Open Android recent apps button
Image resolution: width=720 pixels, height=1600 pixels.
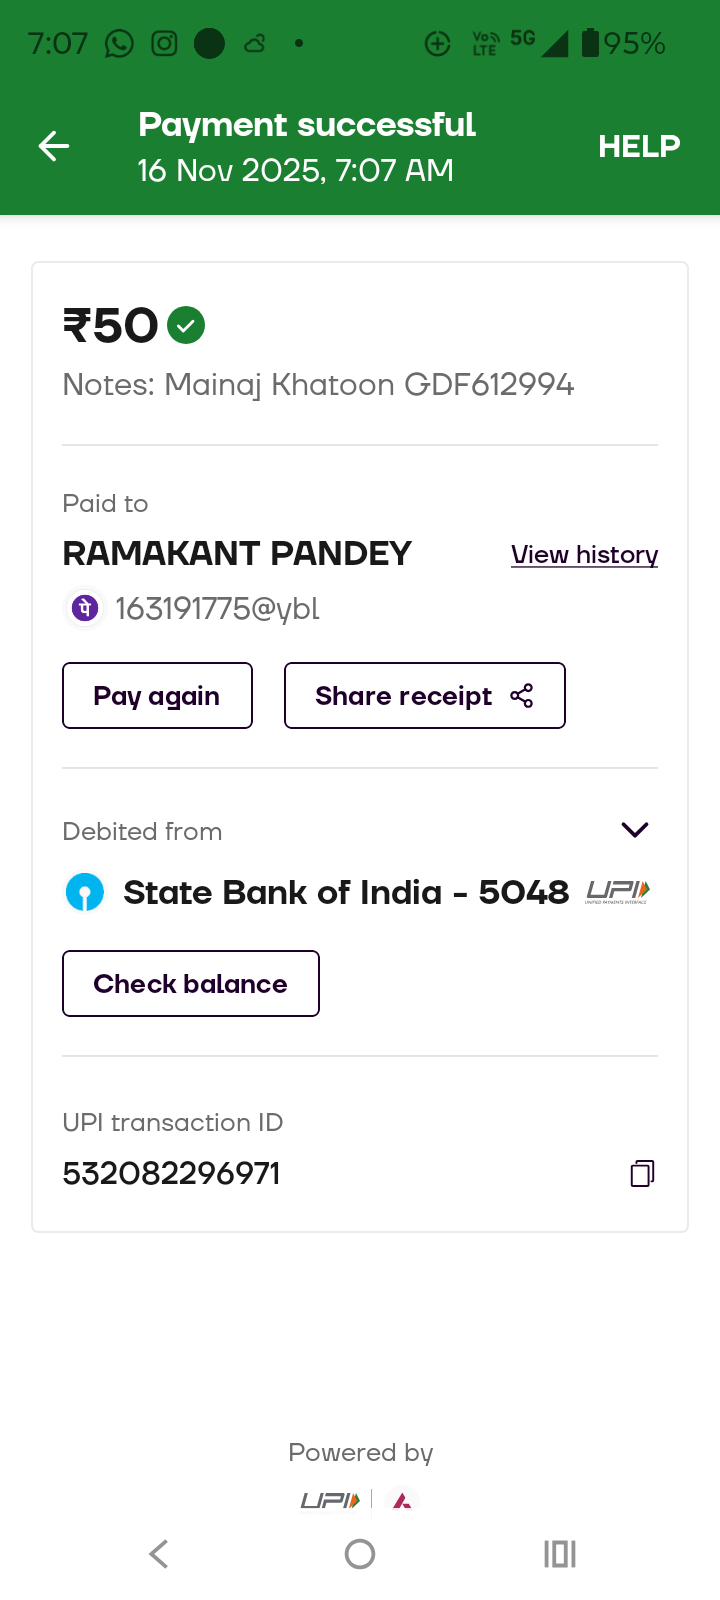click(x=560, y=1554)
